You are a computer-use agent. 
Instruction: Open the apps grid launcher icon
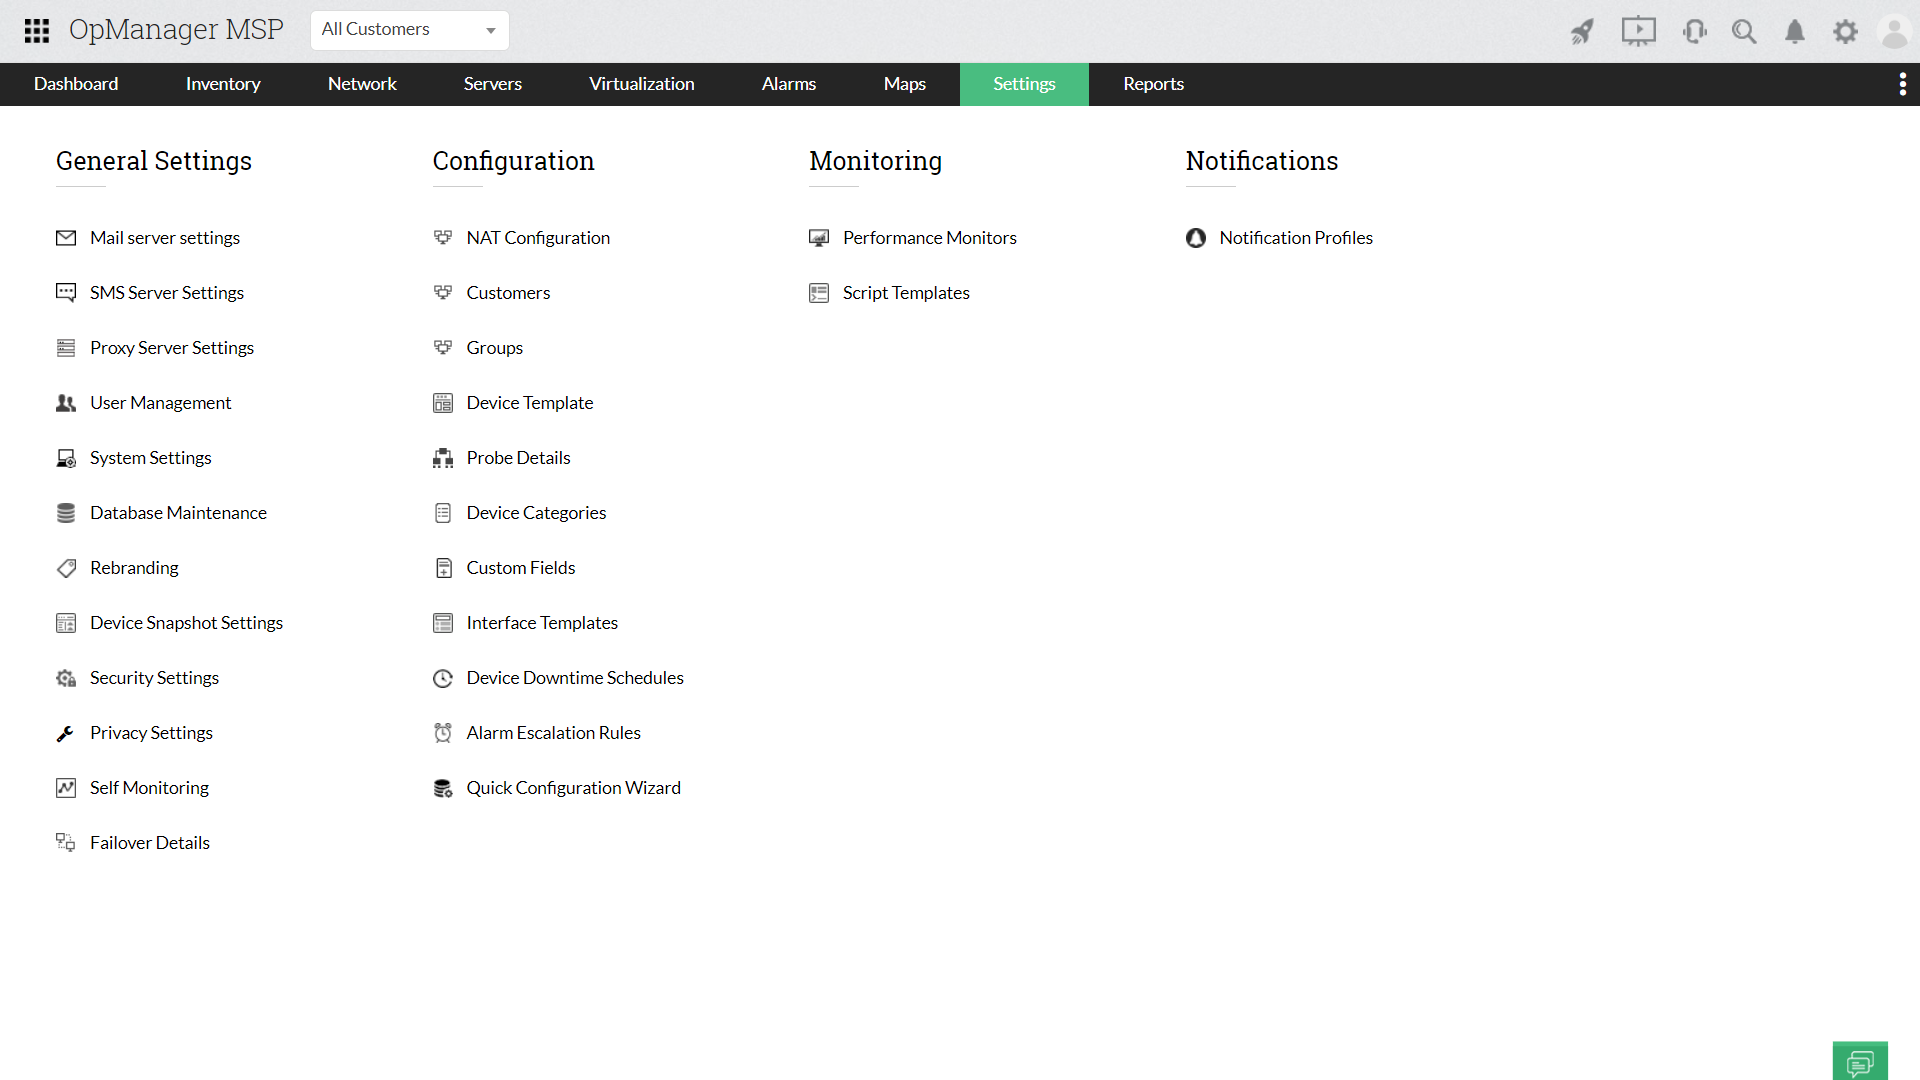[x=37, y=31]
